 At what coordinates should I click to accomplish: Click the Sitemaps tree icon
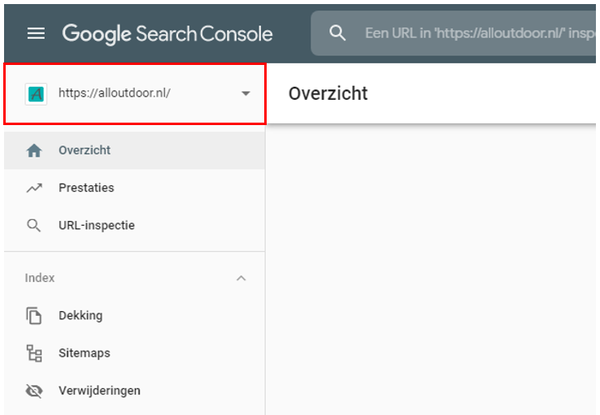tap(34, 353)
